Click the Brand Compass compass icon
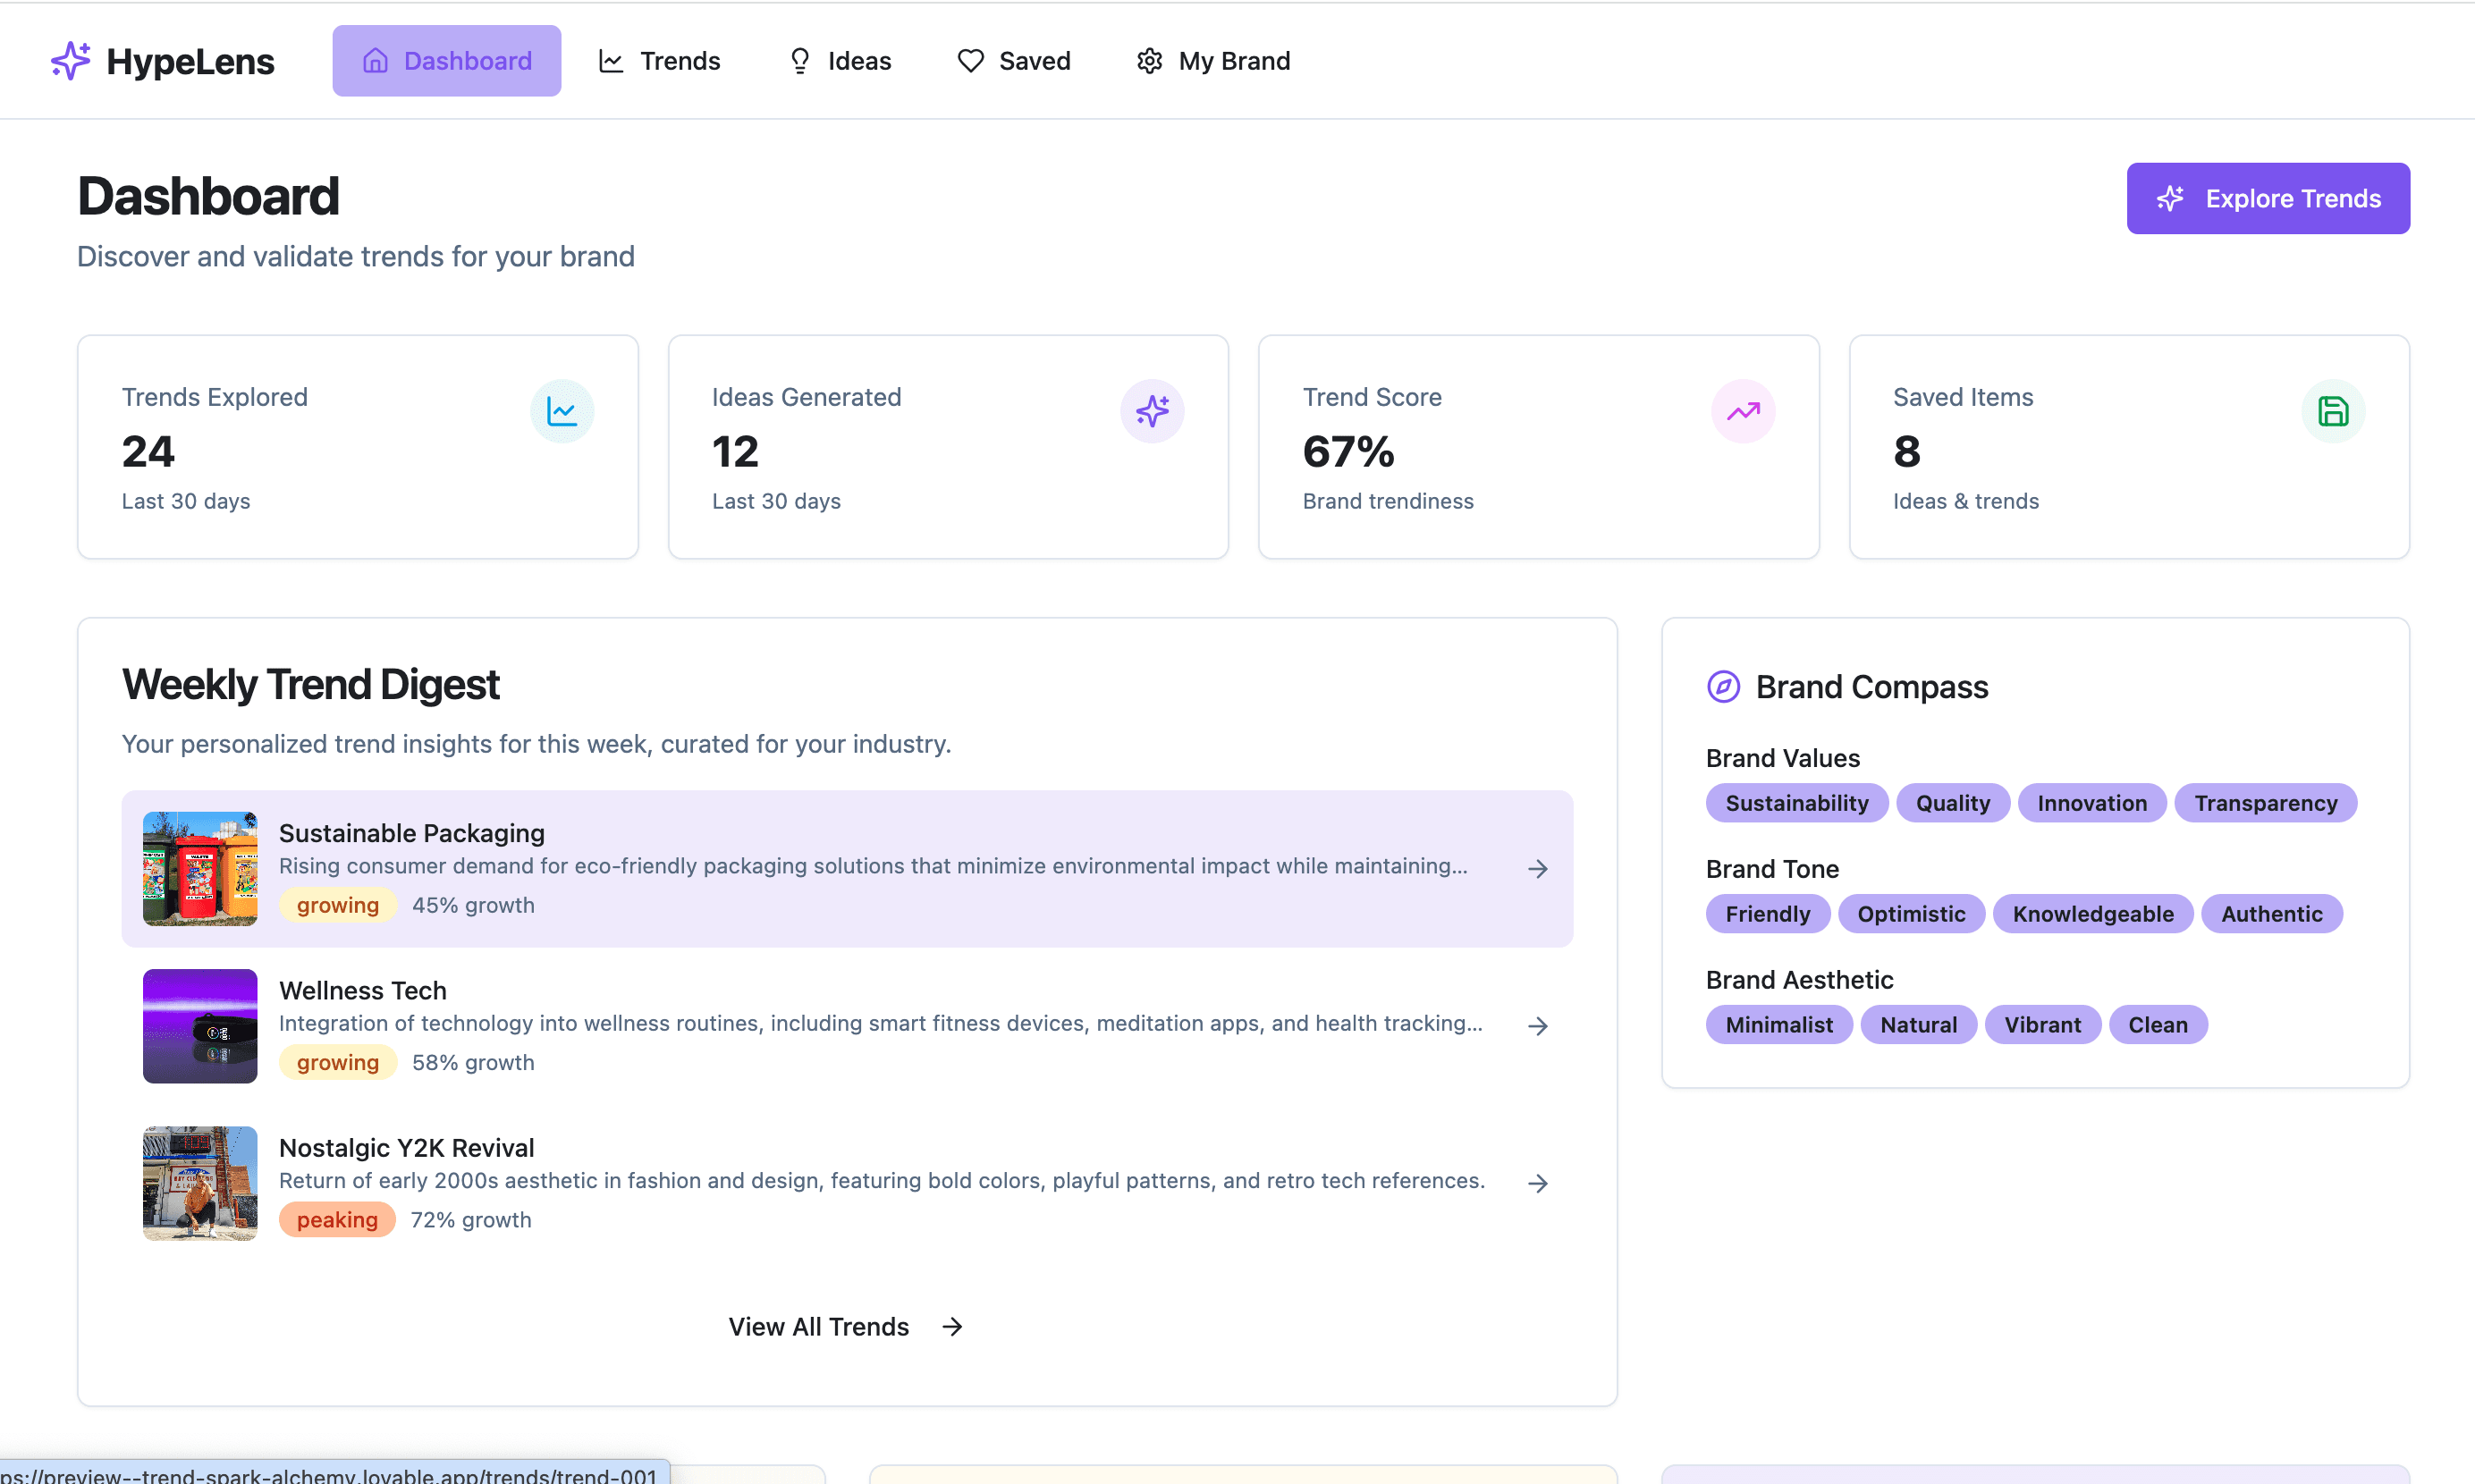 (1723, 687)
